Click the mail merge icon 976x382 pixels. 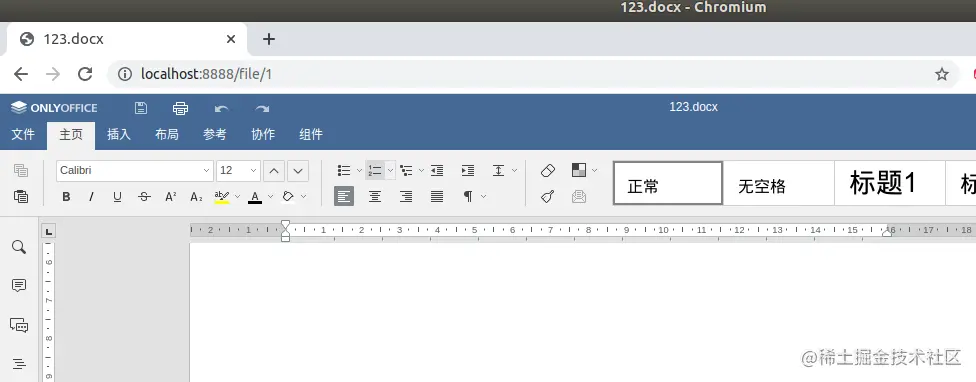579,197
